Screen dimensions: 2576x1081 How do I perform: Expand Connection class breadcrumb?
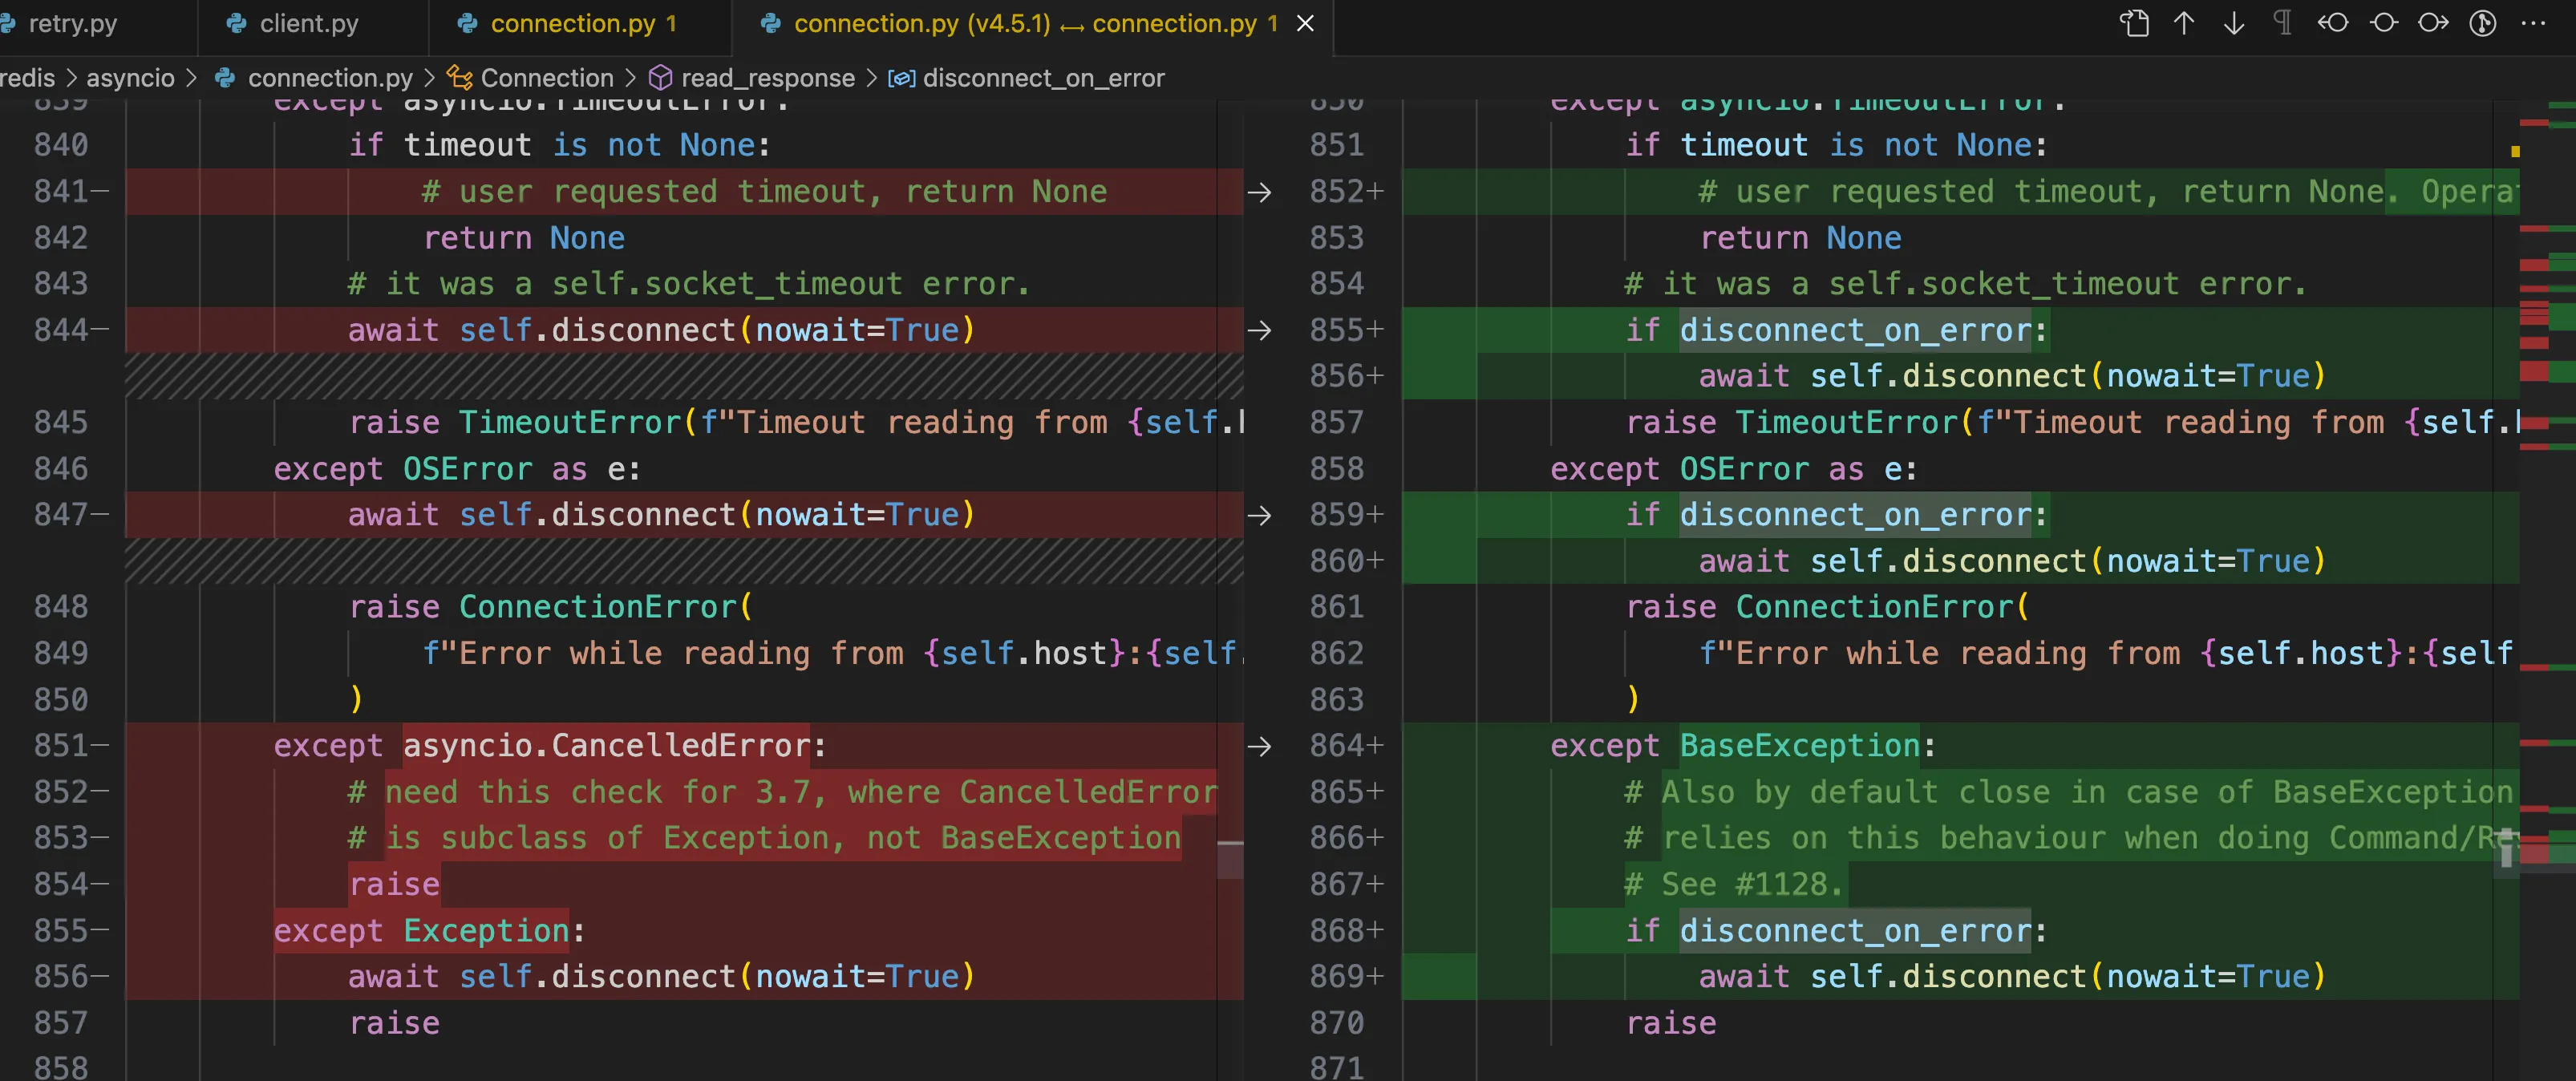[546, 78]
